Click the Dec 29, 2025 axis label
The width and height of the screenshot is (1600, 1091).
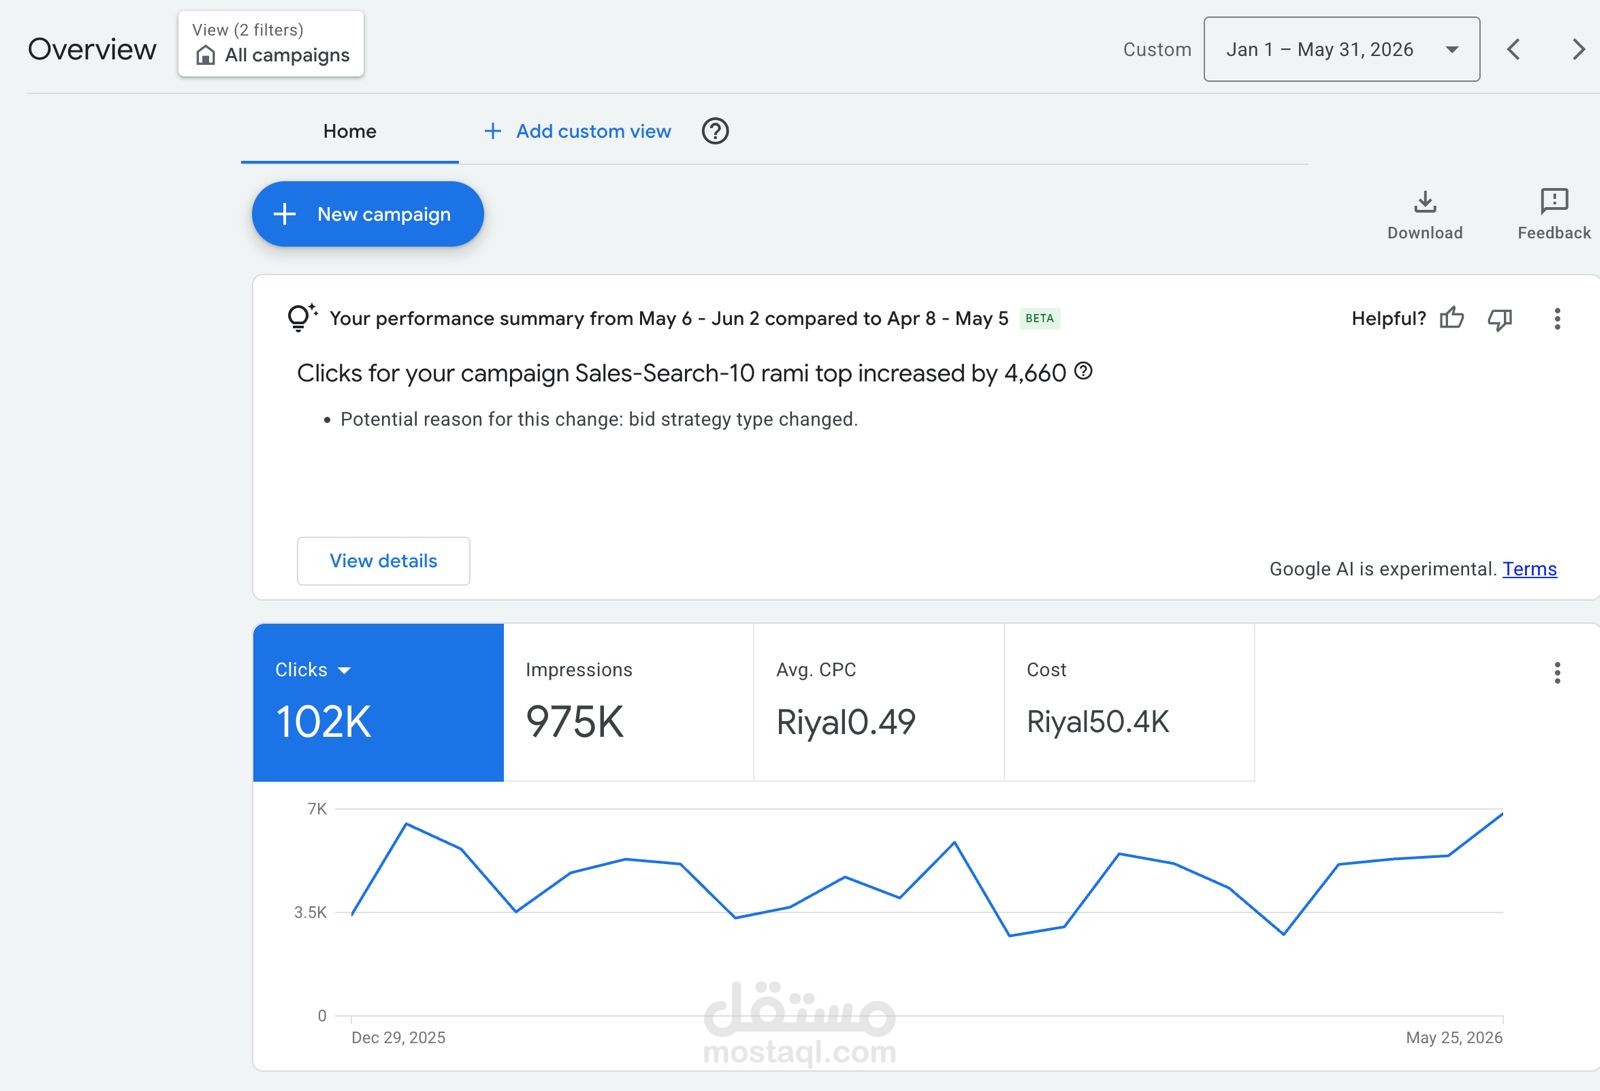click(398, 1038)
